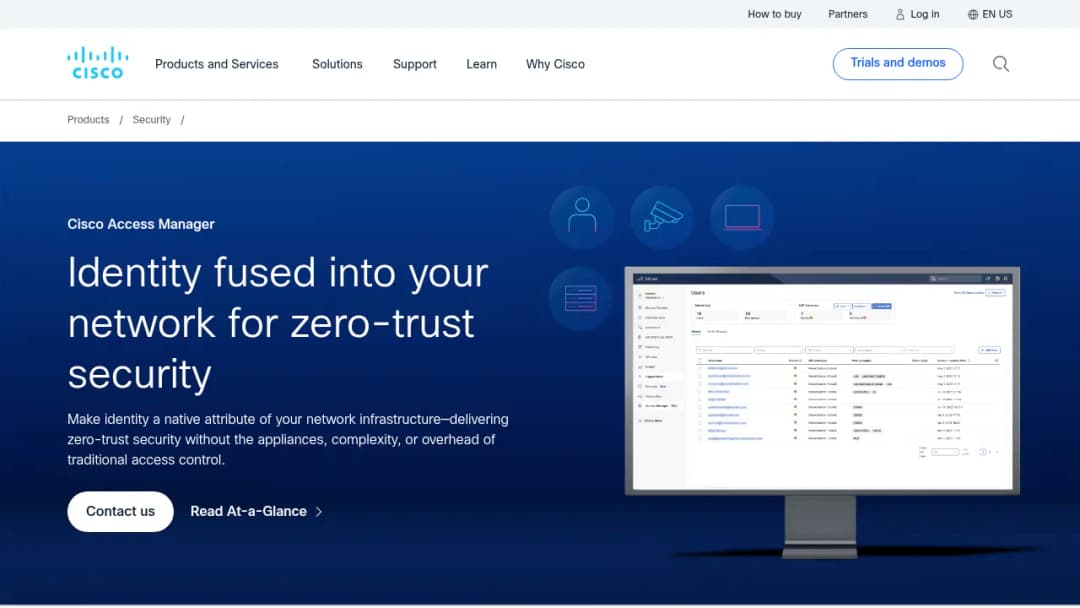Screen dimensions: 1080x608
Task: Click the server rack circle icon
Action: coord(581,298)
